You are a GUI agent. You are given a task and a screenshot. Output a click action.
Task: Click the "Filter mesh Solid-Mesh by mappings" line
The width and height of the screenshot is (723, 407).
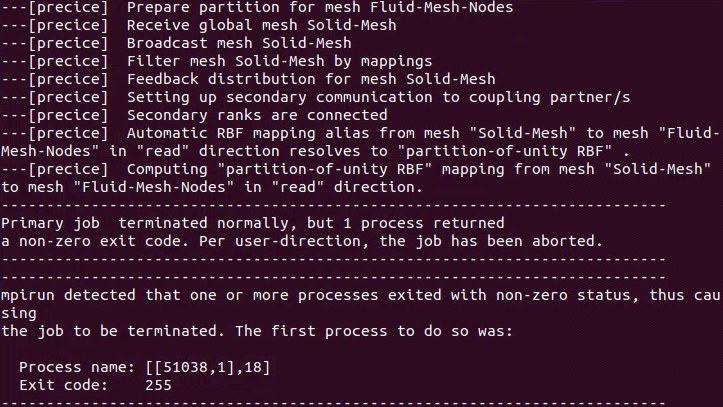[280, 61]
